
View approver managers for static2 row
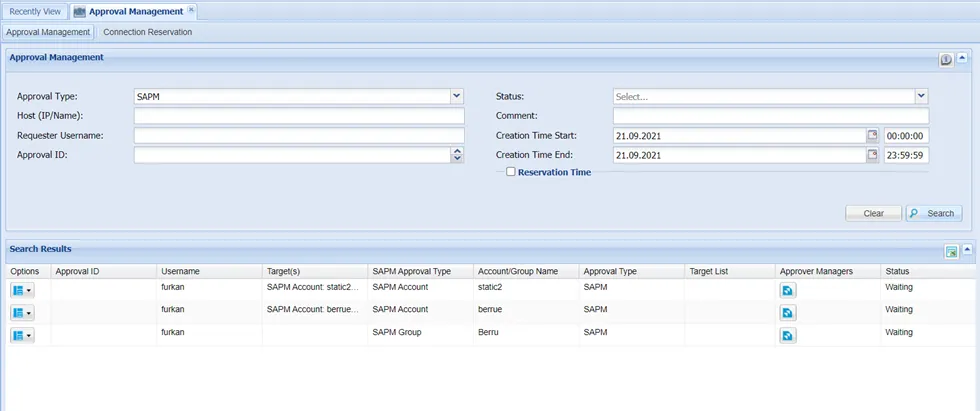point(788,290)
